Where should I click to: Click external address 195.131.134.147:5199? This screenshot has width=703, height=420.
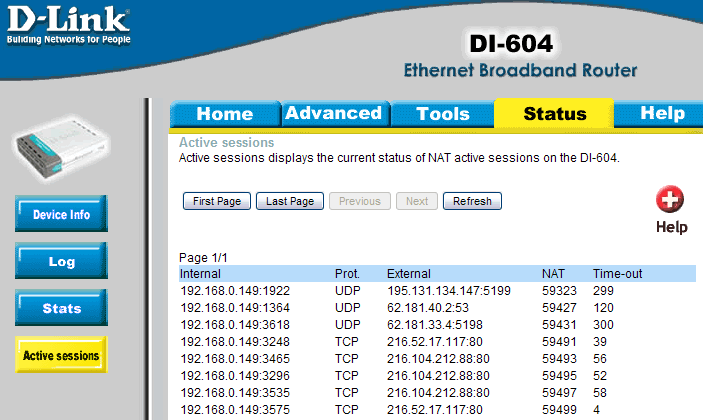coord(449,291)
